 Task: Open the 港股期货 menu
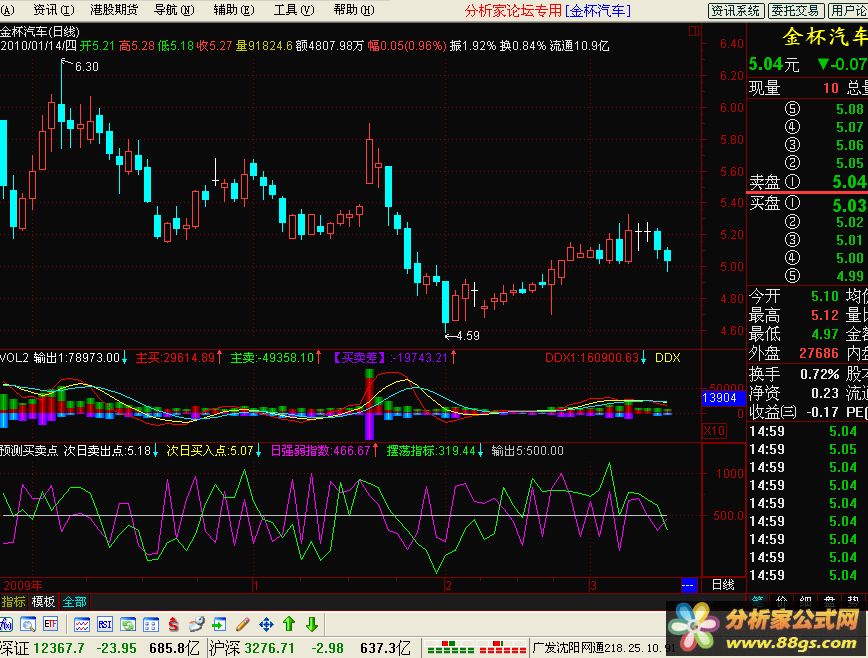114,9
